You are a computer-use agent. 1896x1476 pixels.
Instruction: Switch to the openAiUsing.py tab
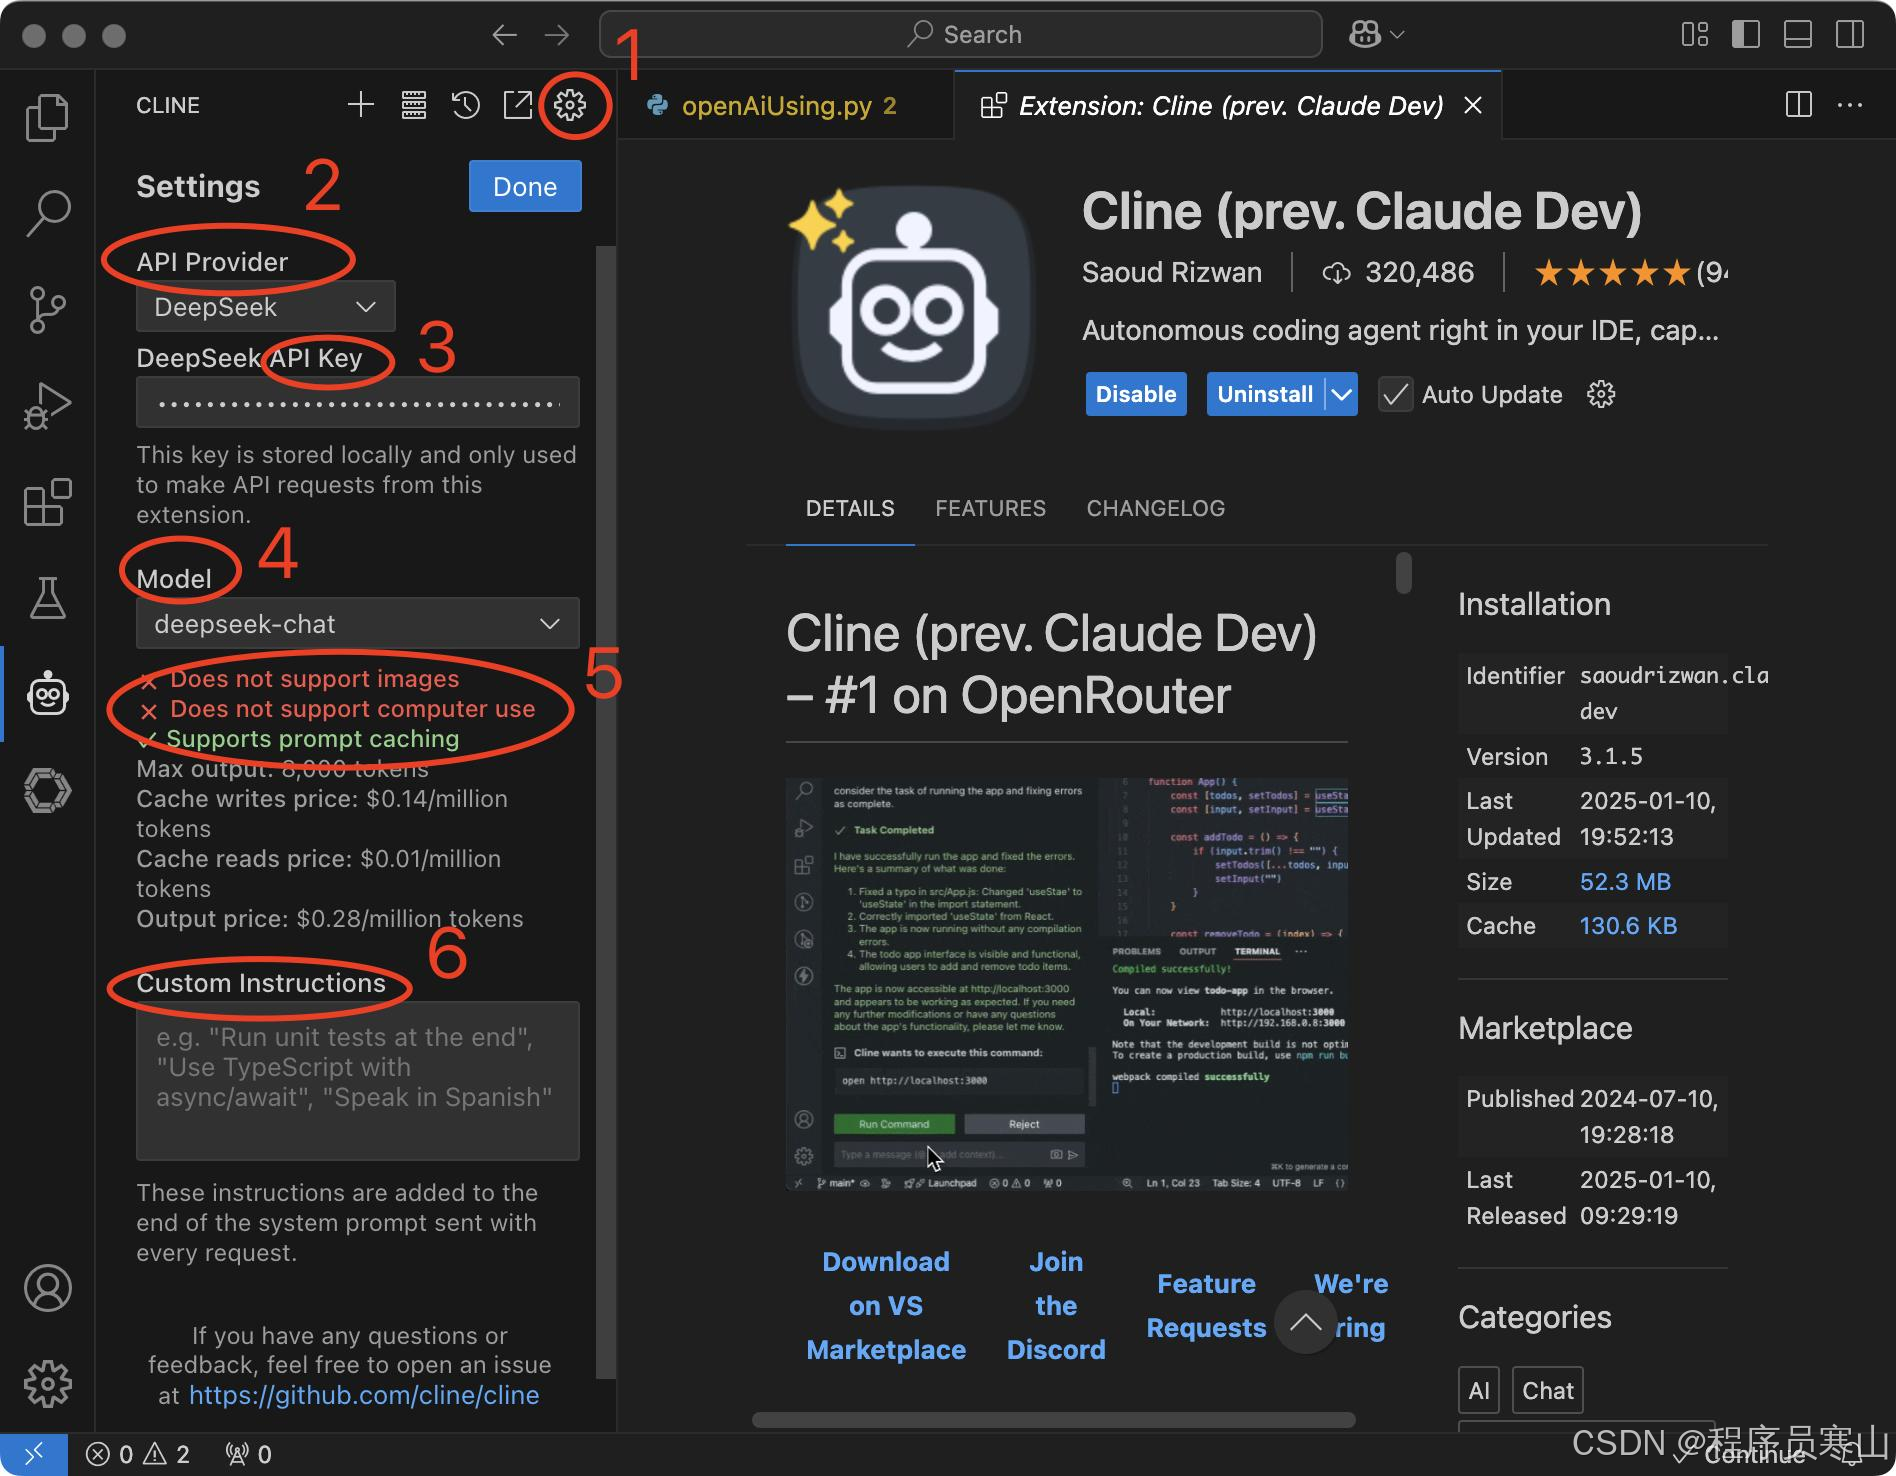coord(785,105)
